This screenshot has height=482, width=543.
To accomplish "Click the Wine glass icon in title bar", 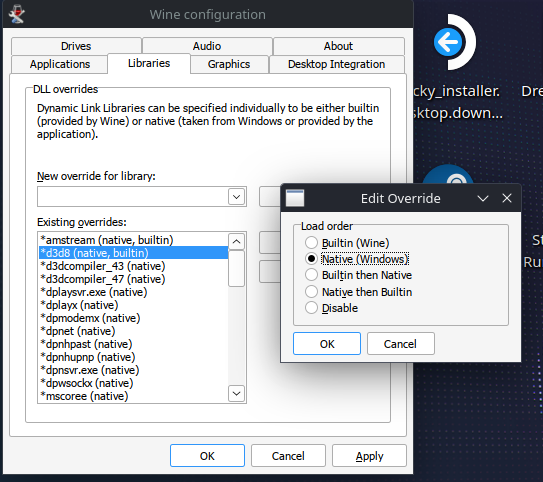I will [x=16, y=14].
